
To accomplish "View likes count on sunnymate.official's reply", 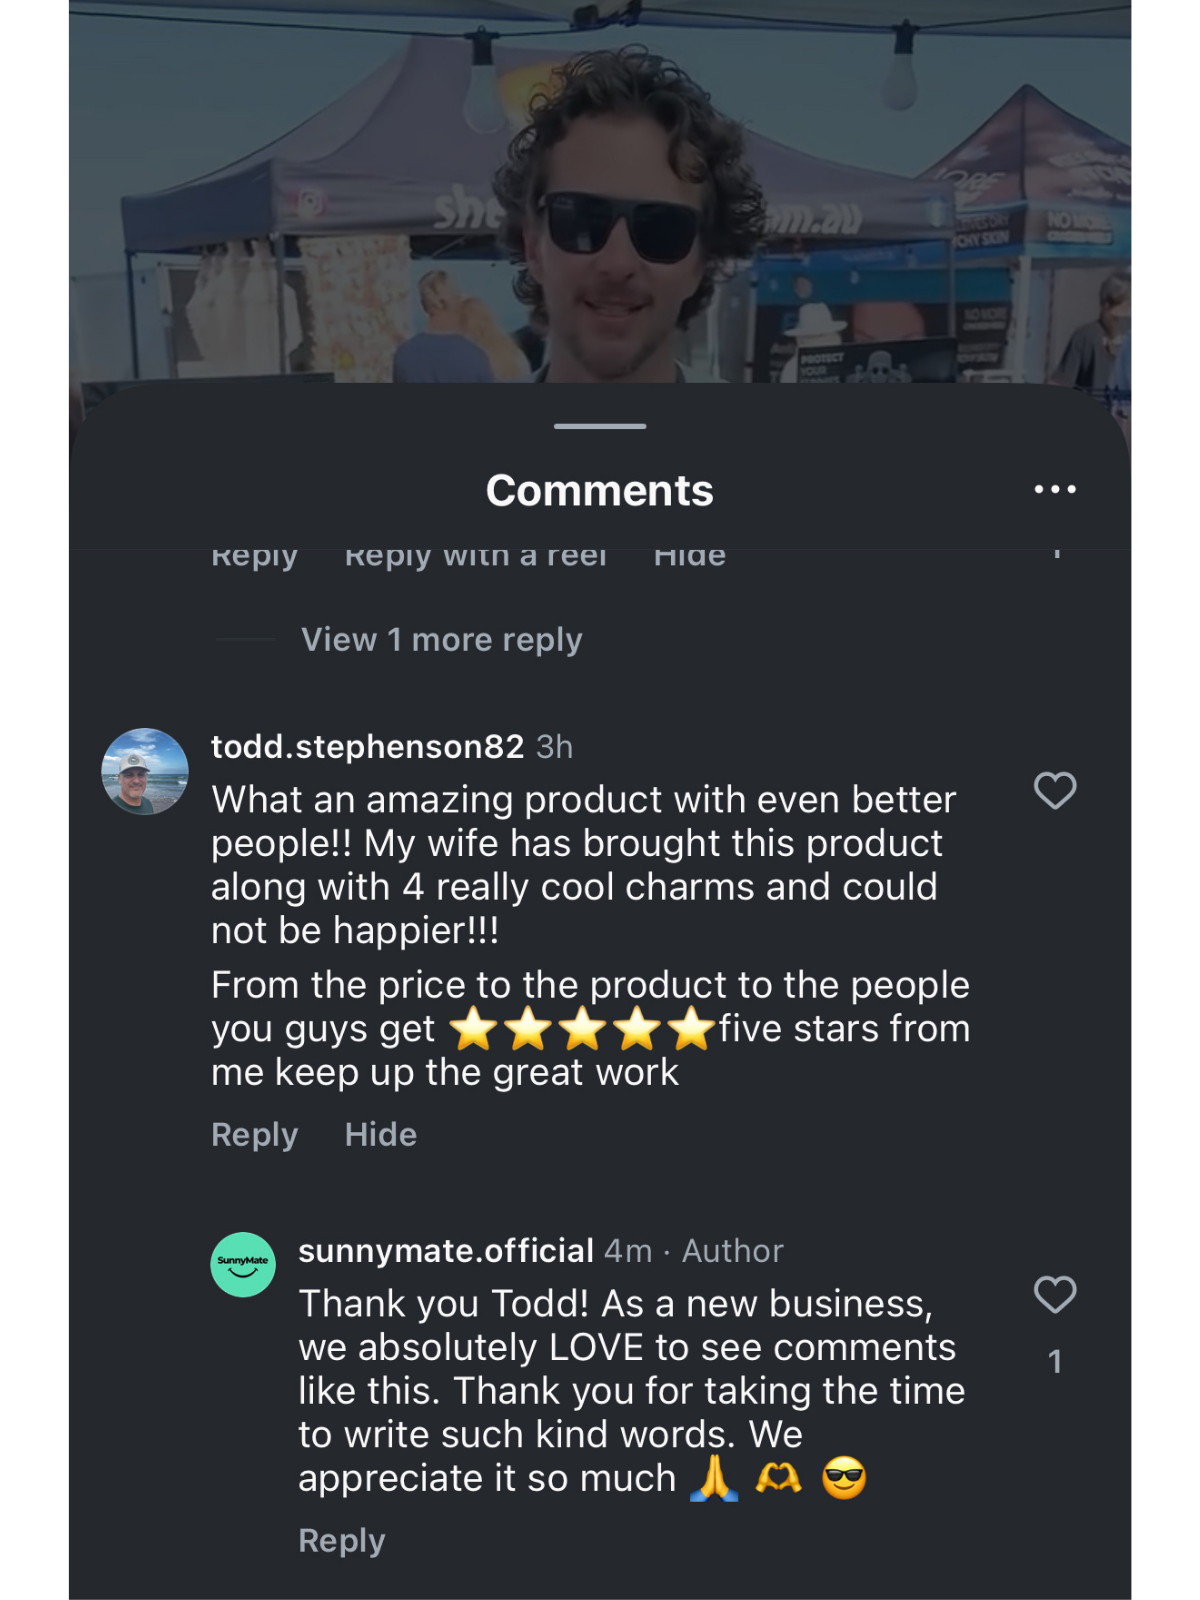I will (1055, 1362).
